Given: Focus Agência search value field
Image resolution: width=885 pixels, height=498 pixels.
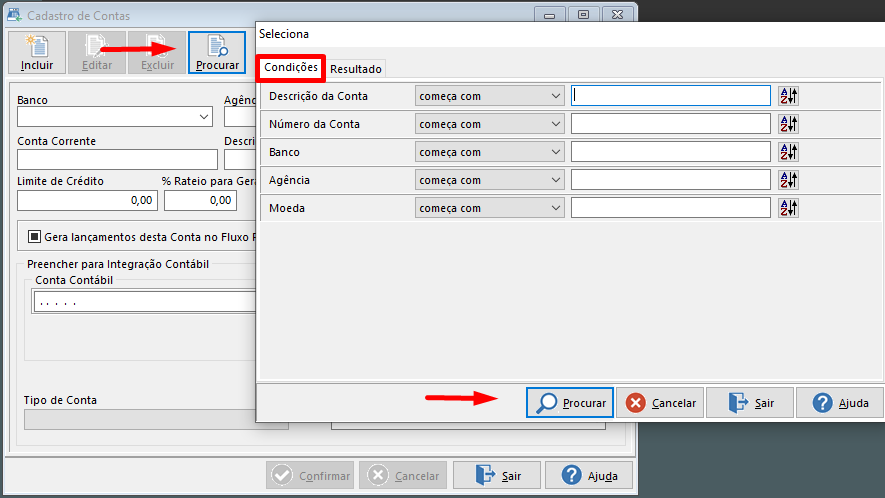Looking at the screenshot, I should 671,180.
